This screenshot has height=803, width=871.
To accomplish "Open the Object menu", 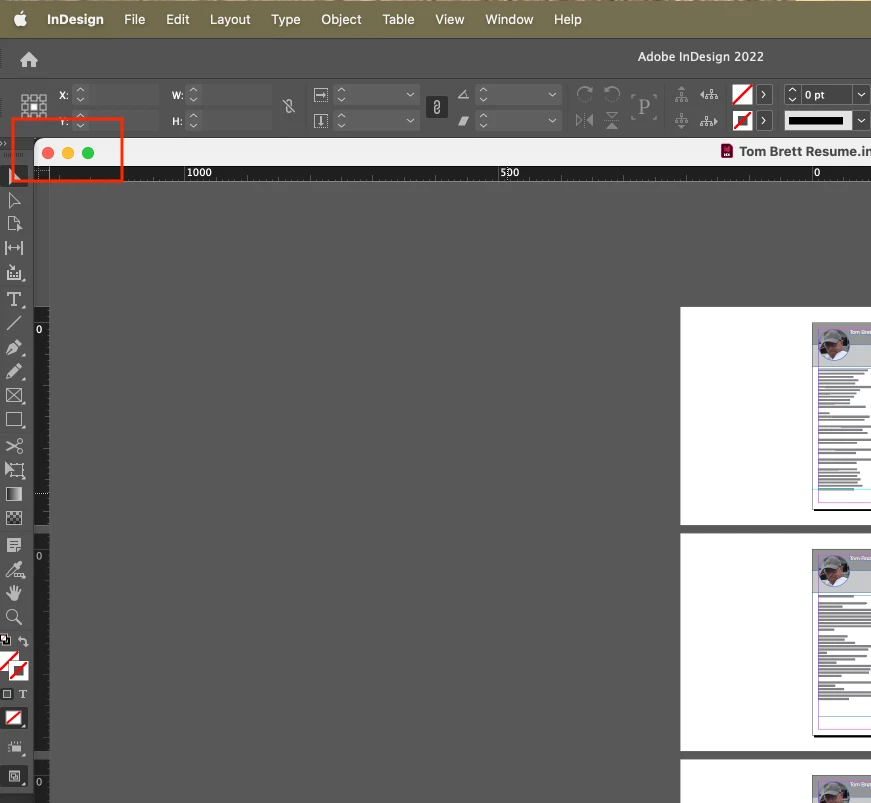I will [341, 19].
